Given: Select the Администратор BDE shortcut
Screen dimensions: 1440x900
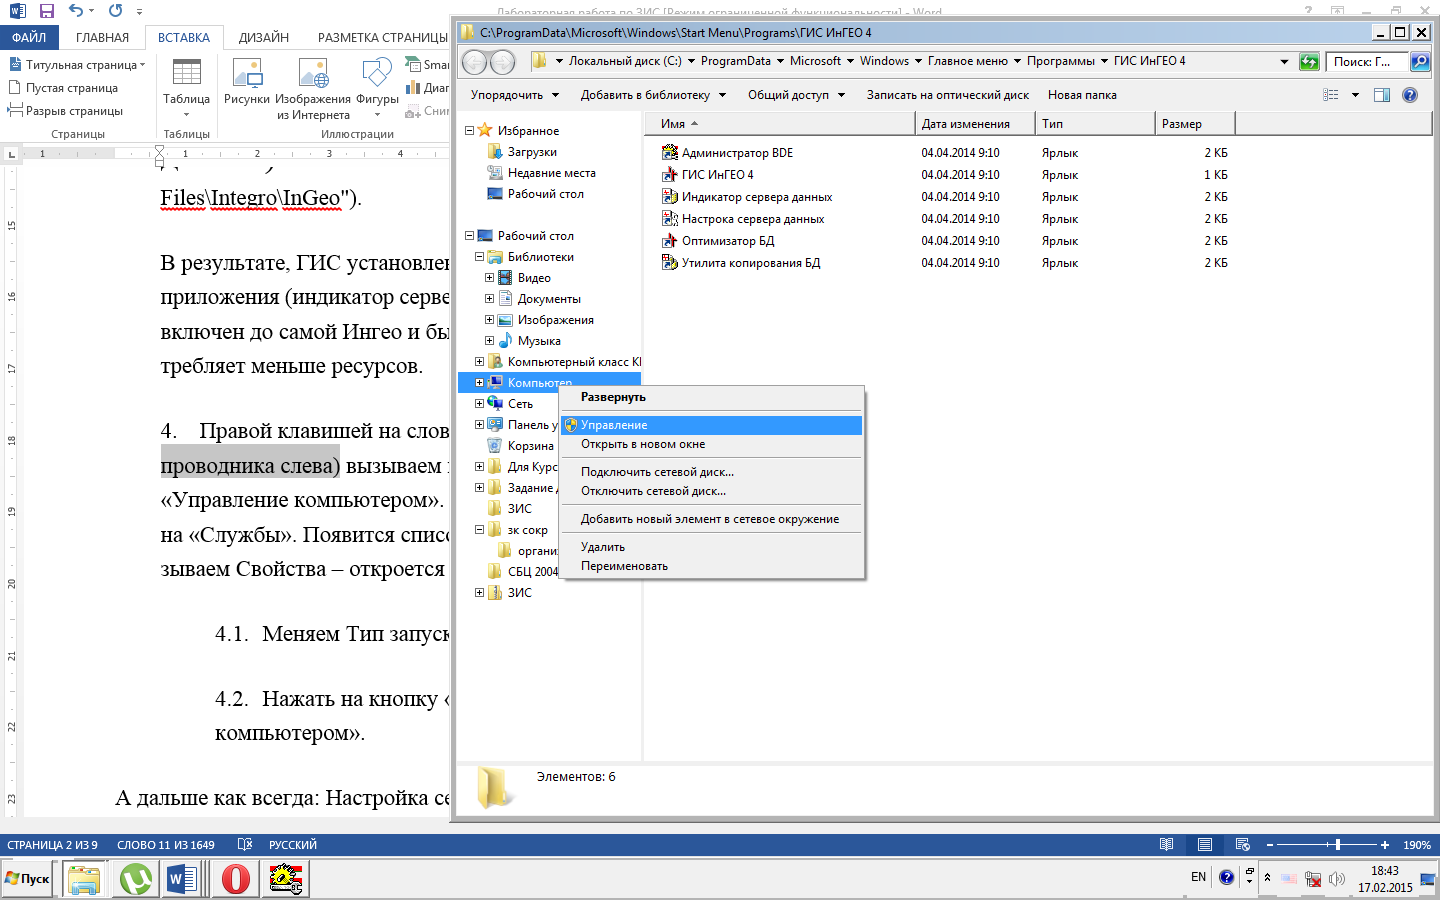Looking at the screenshot, I should coord(727,153).
